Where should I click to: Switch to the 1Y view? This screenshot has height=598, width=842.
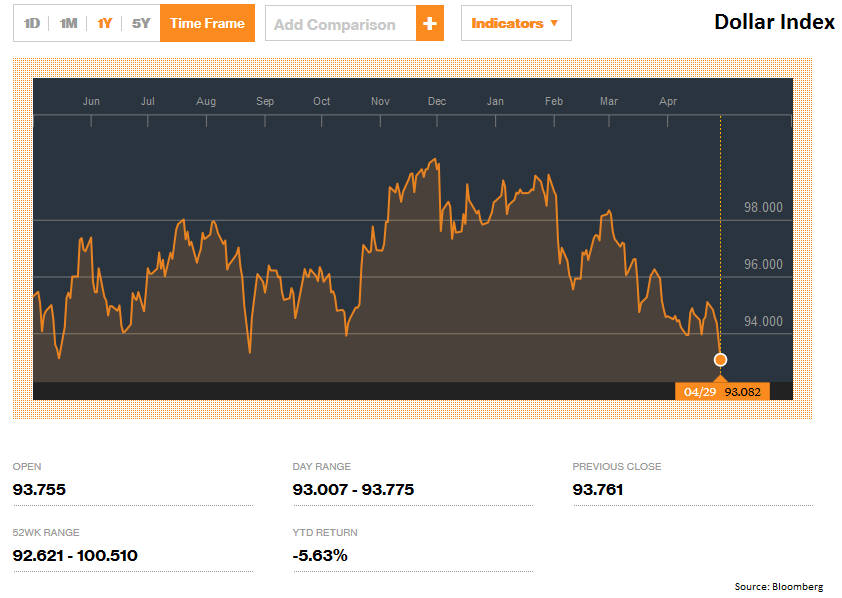103,22
